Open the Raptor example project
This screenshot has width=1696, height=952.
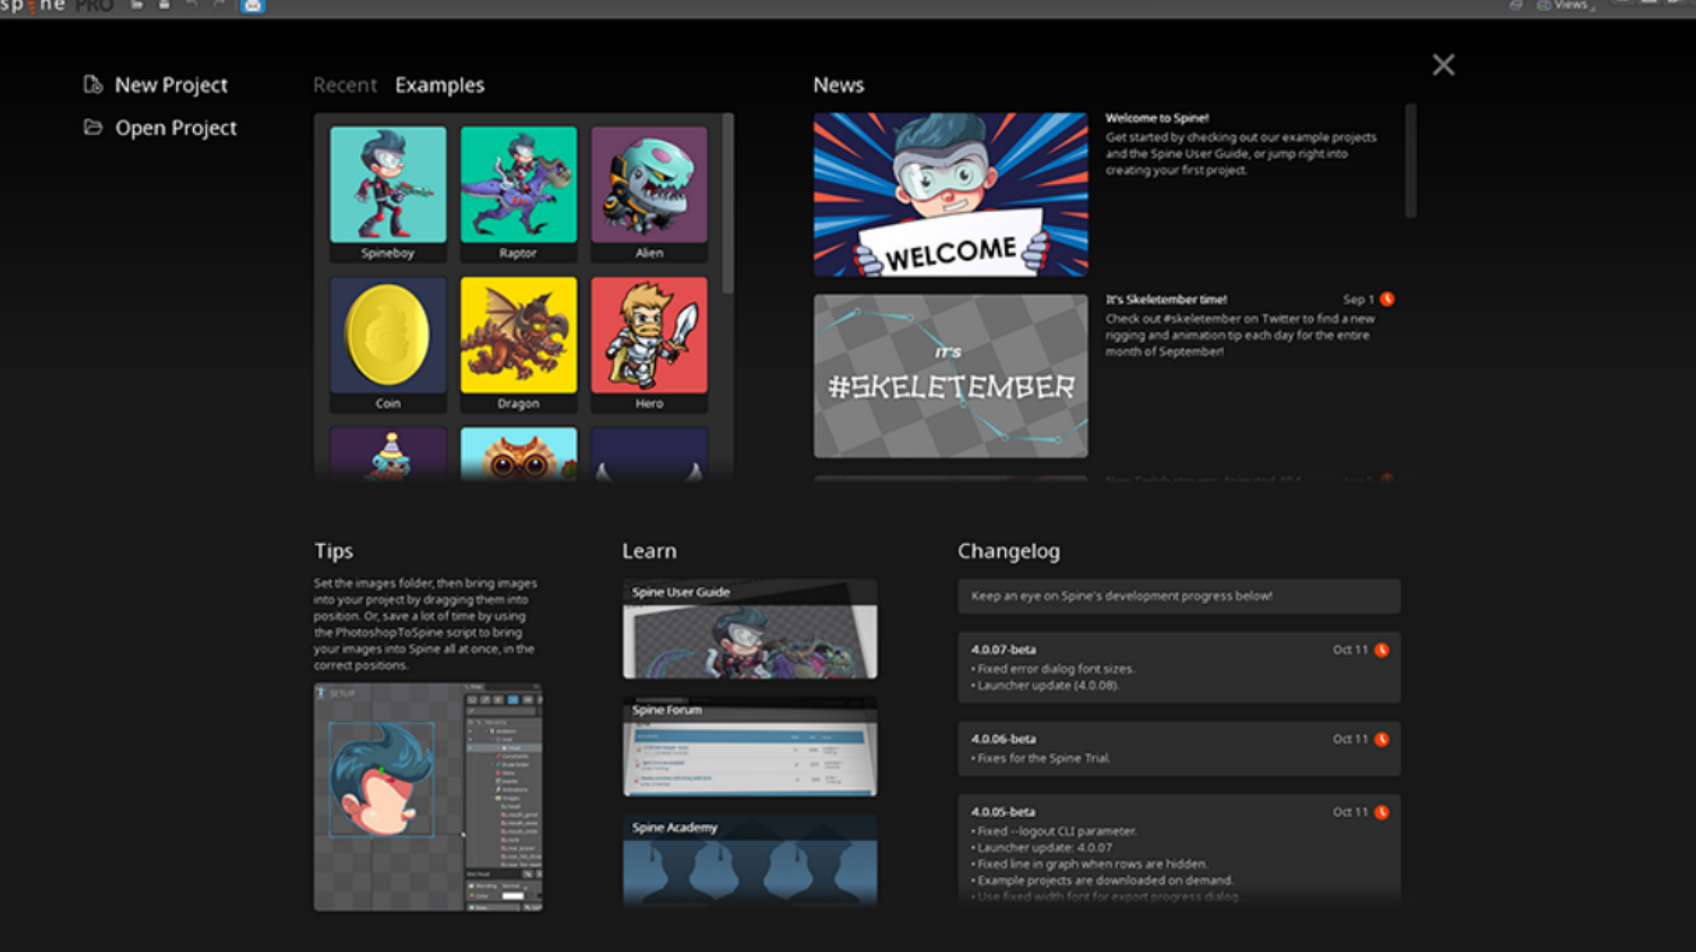click(x=518, y=193)
